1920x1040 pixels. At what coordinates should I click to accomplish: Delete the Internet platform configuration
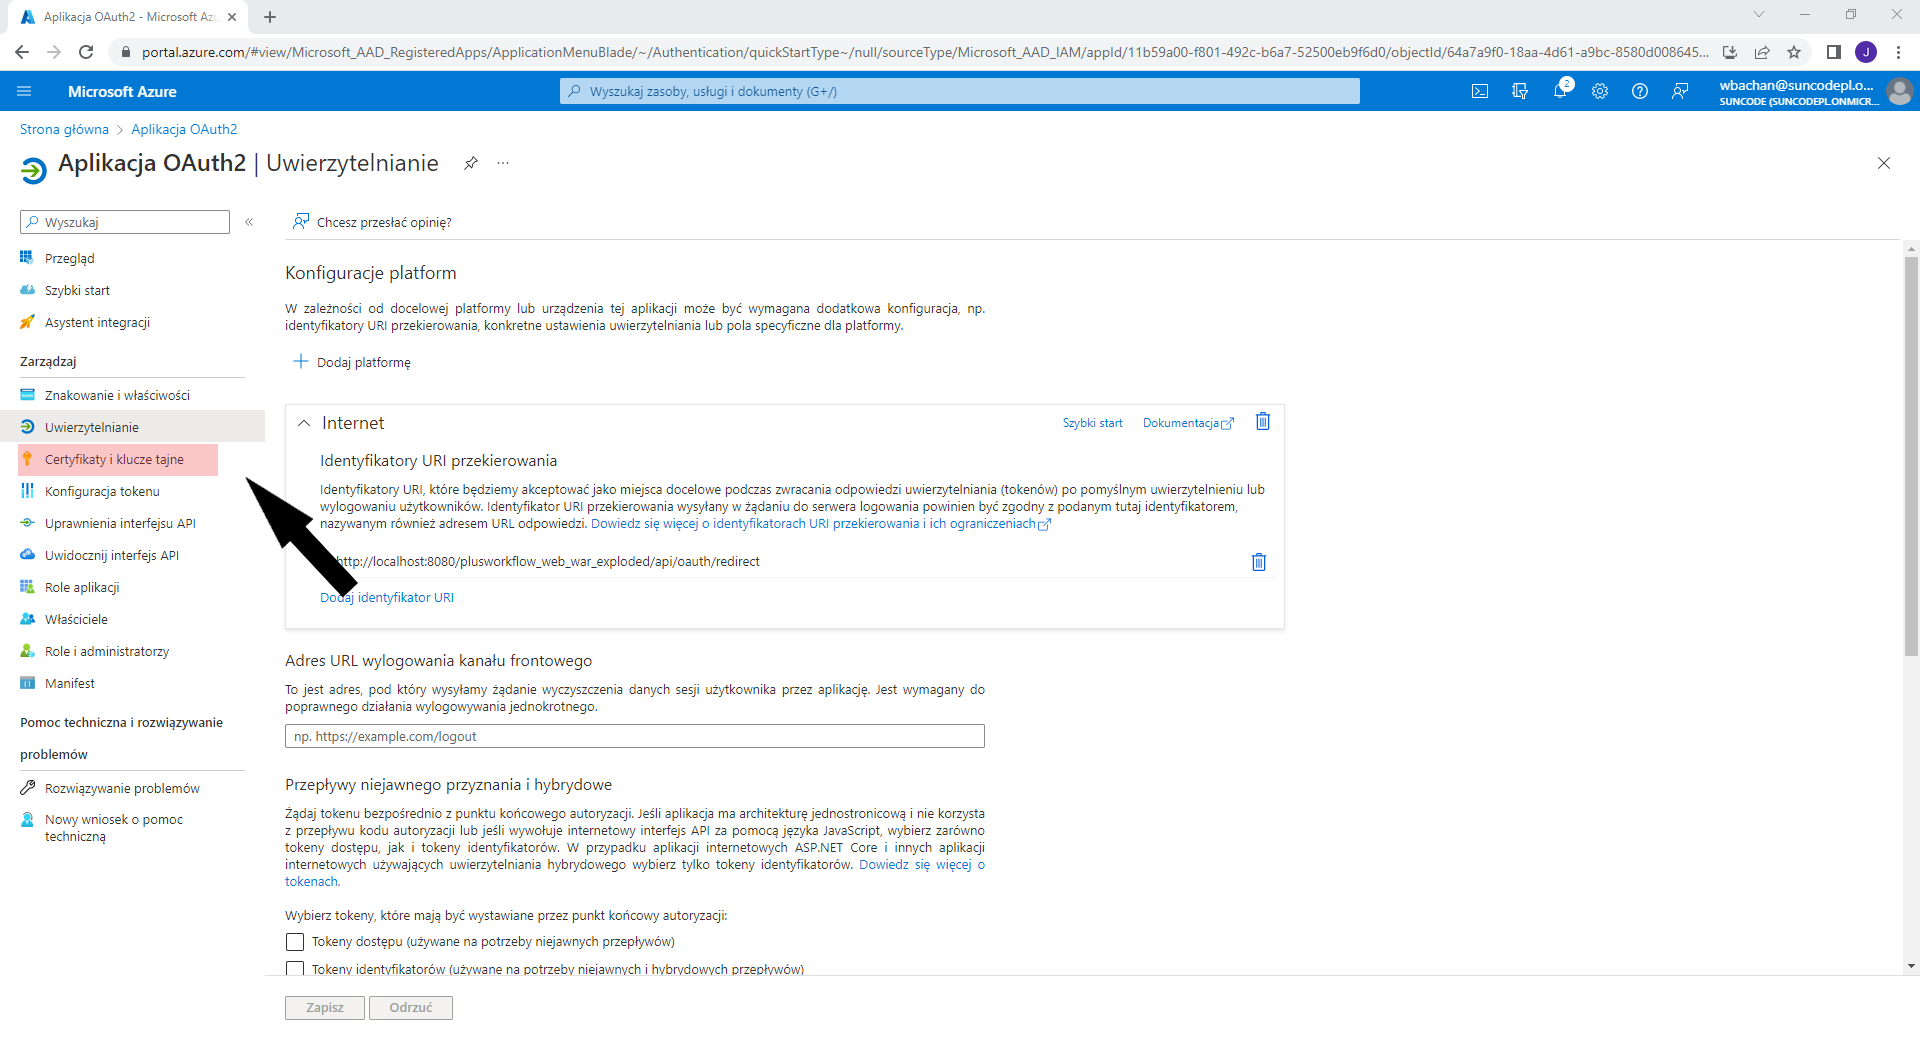click(1263, 422)
